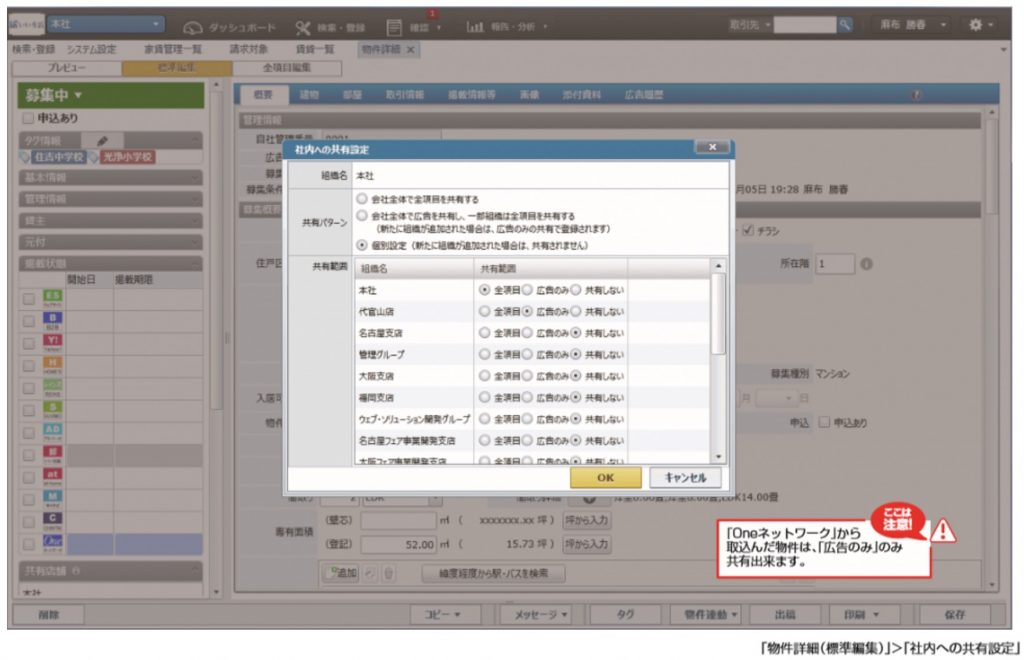The height and width of the screenshot is (660, 1024).
Task: Click the document icon with red badge
Action: (x=394, y=27)
